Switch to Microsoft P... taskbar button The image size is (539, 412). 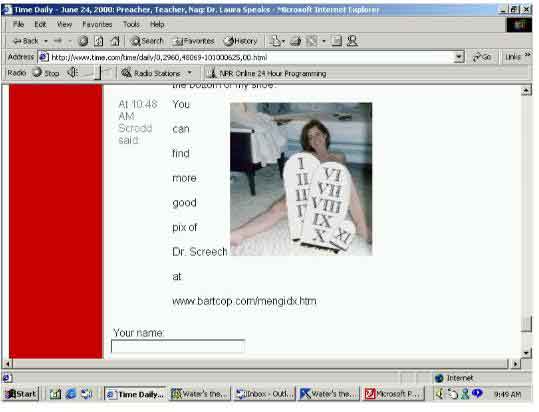click(393, 394)
